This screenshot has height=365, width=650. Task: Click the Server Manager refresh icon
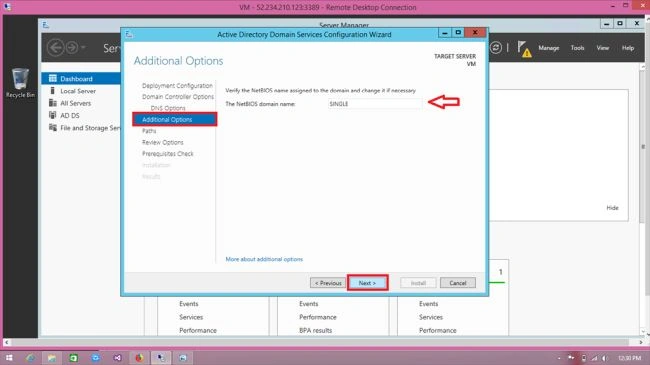496,48
